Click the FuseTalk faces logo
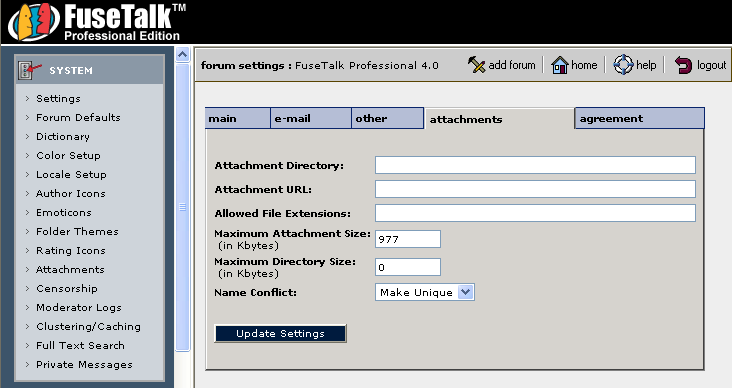Viewport: 732px width, 388px height. point(35,21)
